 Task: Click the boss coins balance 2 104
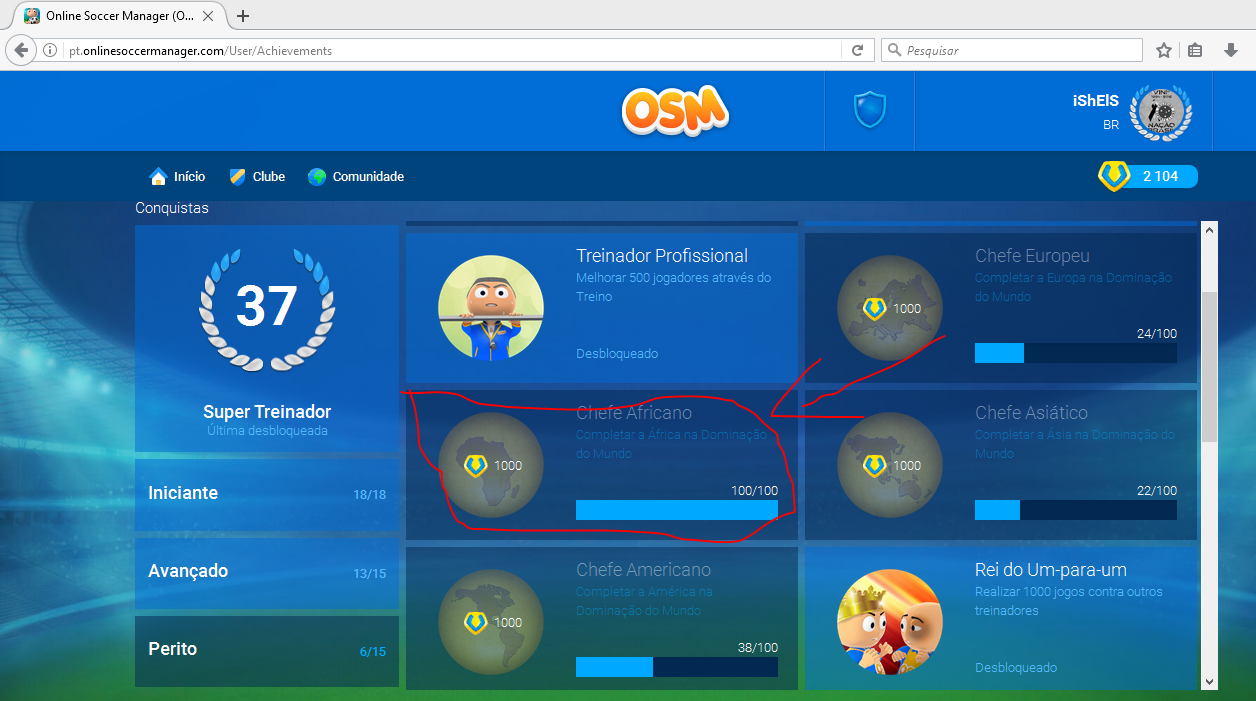(1148, 176)
